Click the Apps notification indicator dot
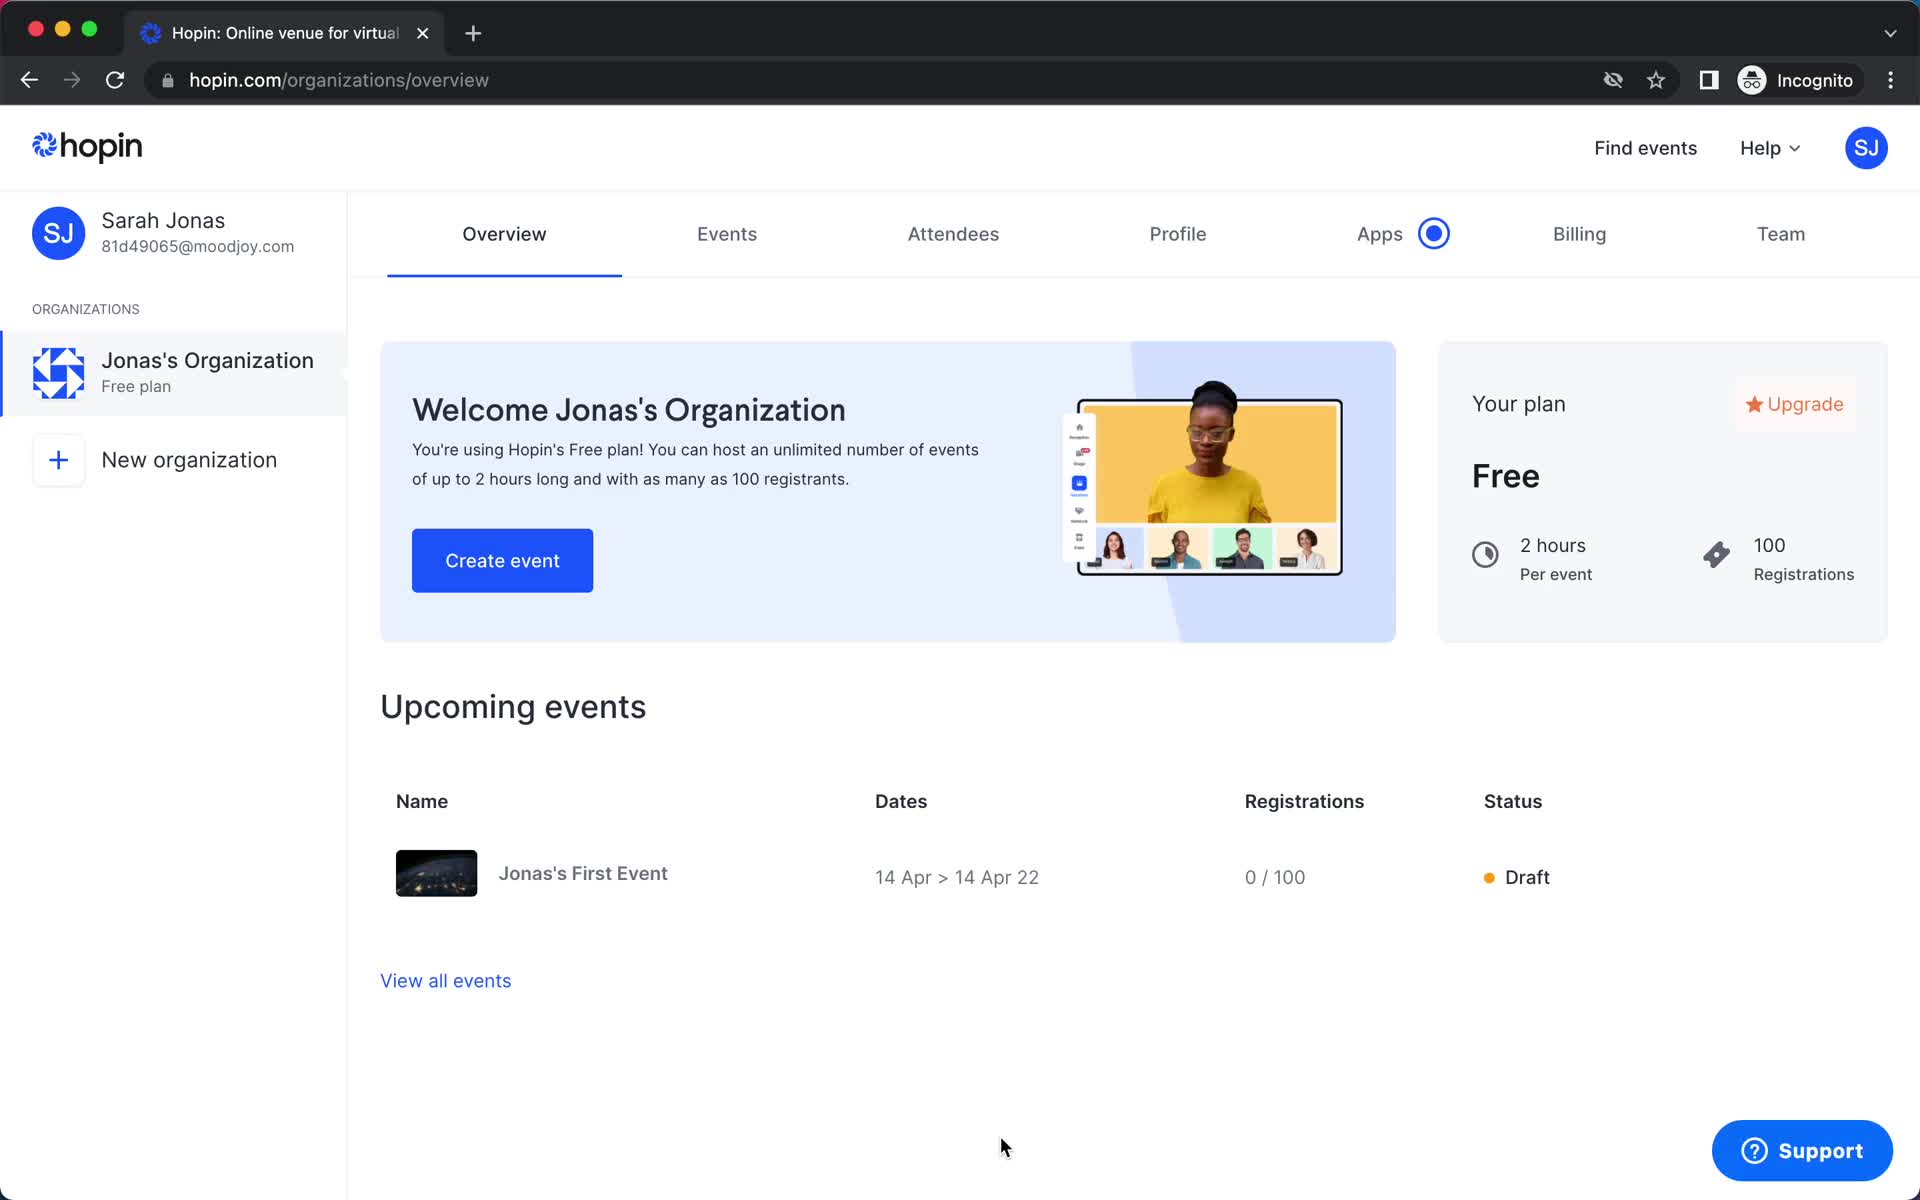This screenshot has height=1200, width=1920. (x=1434, y=233)
